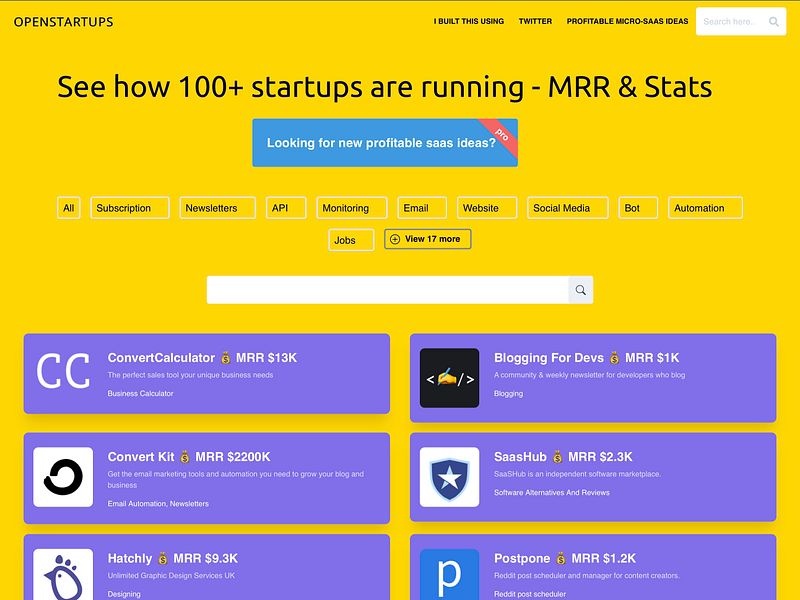
Task: Select the Subscription category filter
Action: tap(130, 208)
